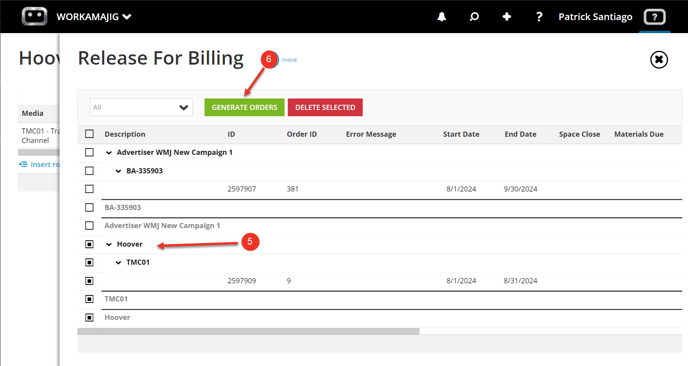The height and width of the screenshot is (366, 688).
Task: Sort by Error Message column header
Action: pyautogui.click(x=371, y=134)
